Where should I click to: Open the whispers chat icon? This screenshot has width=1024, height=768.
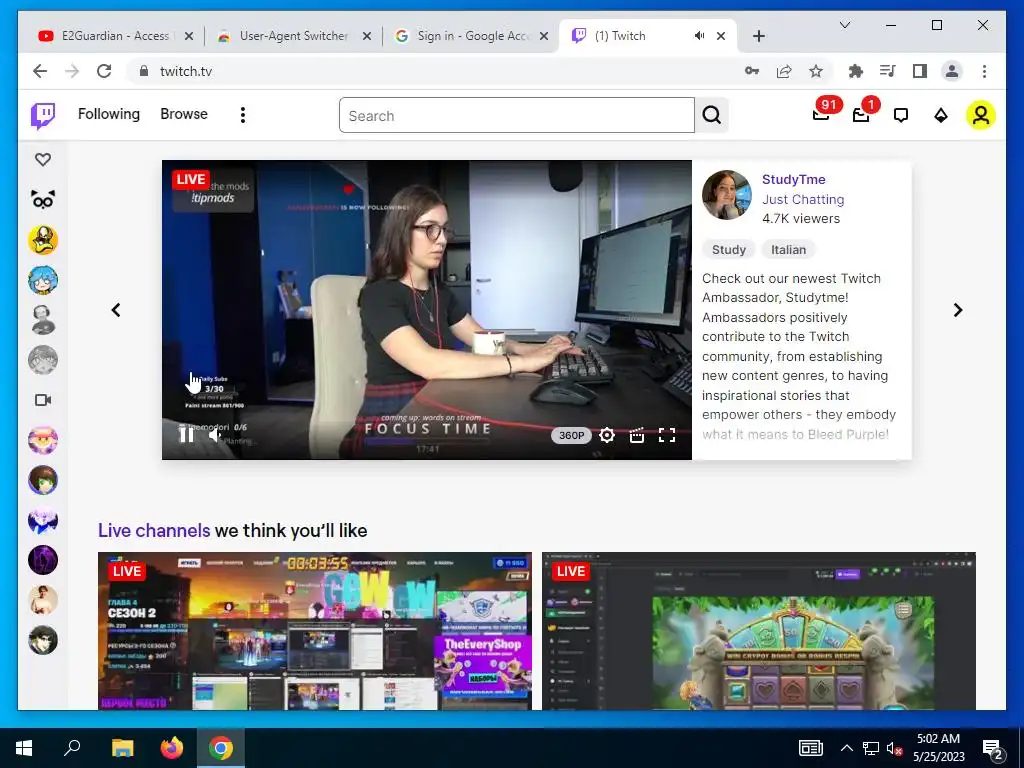pos(901,116)
